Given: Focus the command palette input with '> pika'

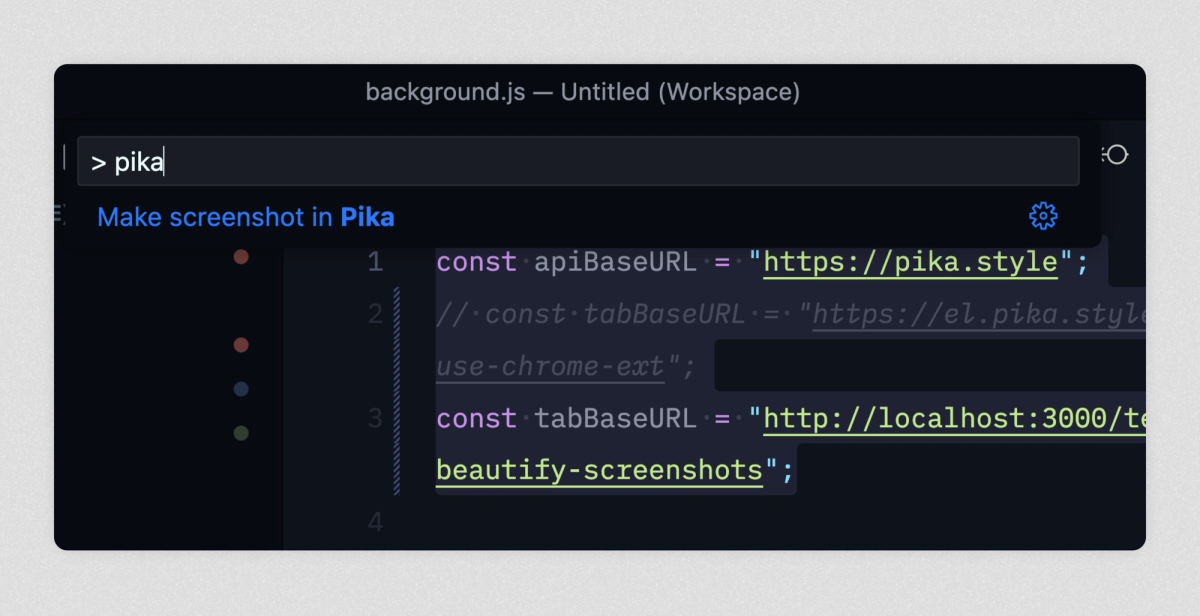Looking at the screenshot, I should coord(578,161).
